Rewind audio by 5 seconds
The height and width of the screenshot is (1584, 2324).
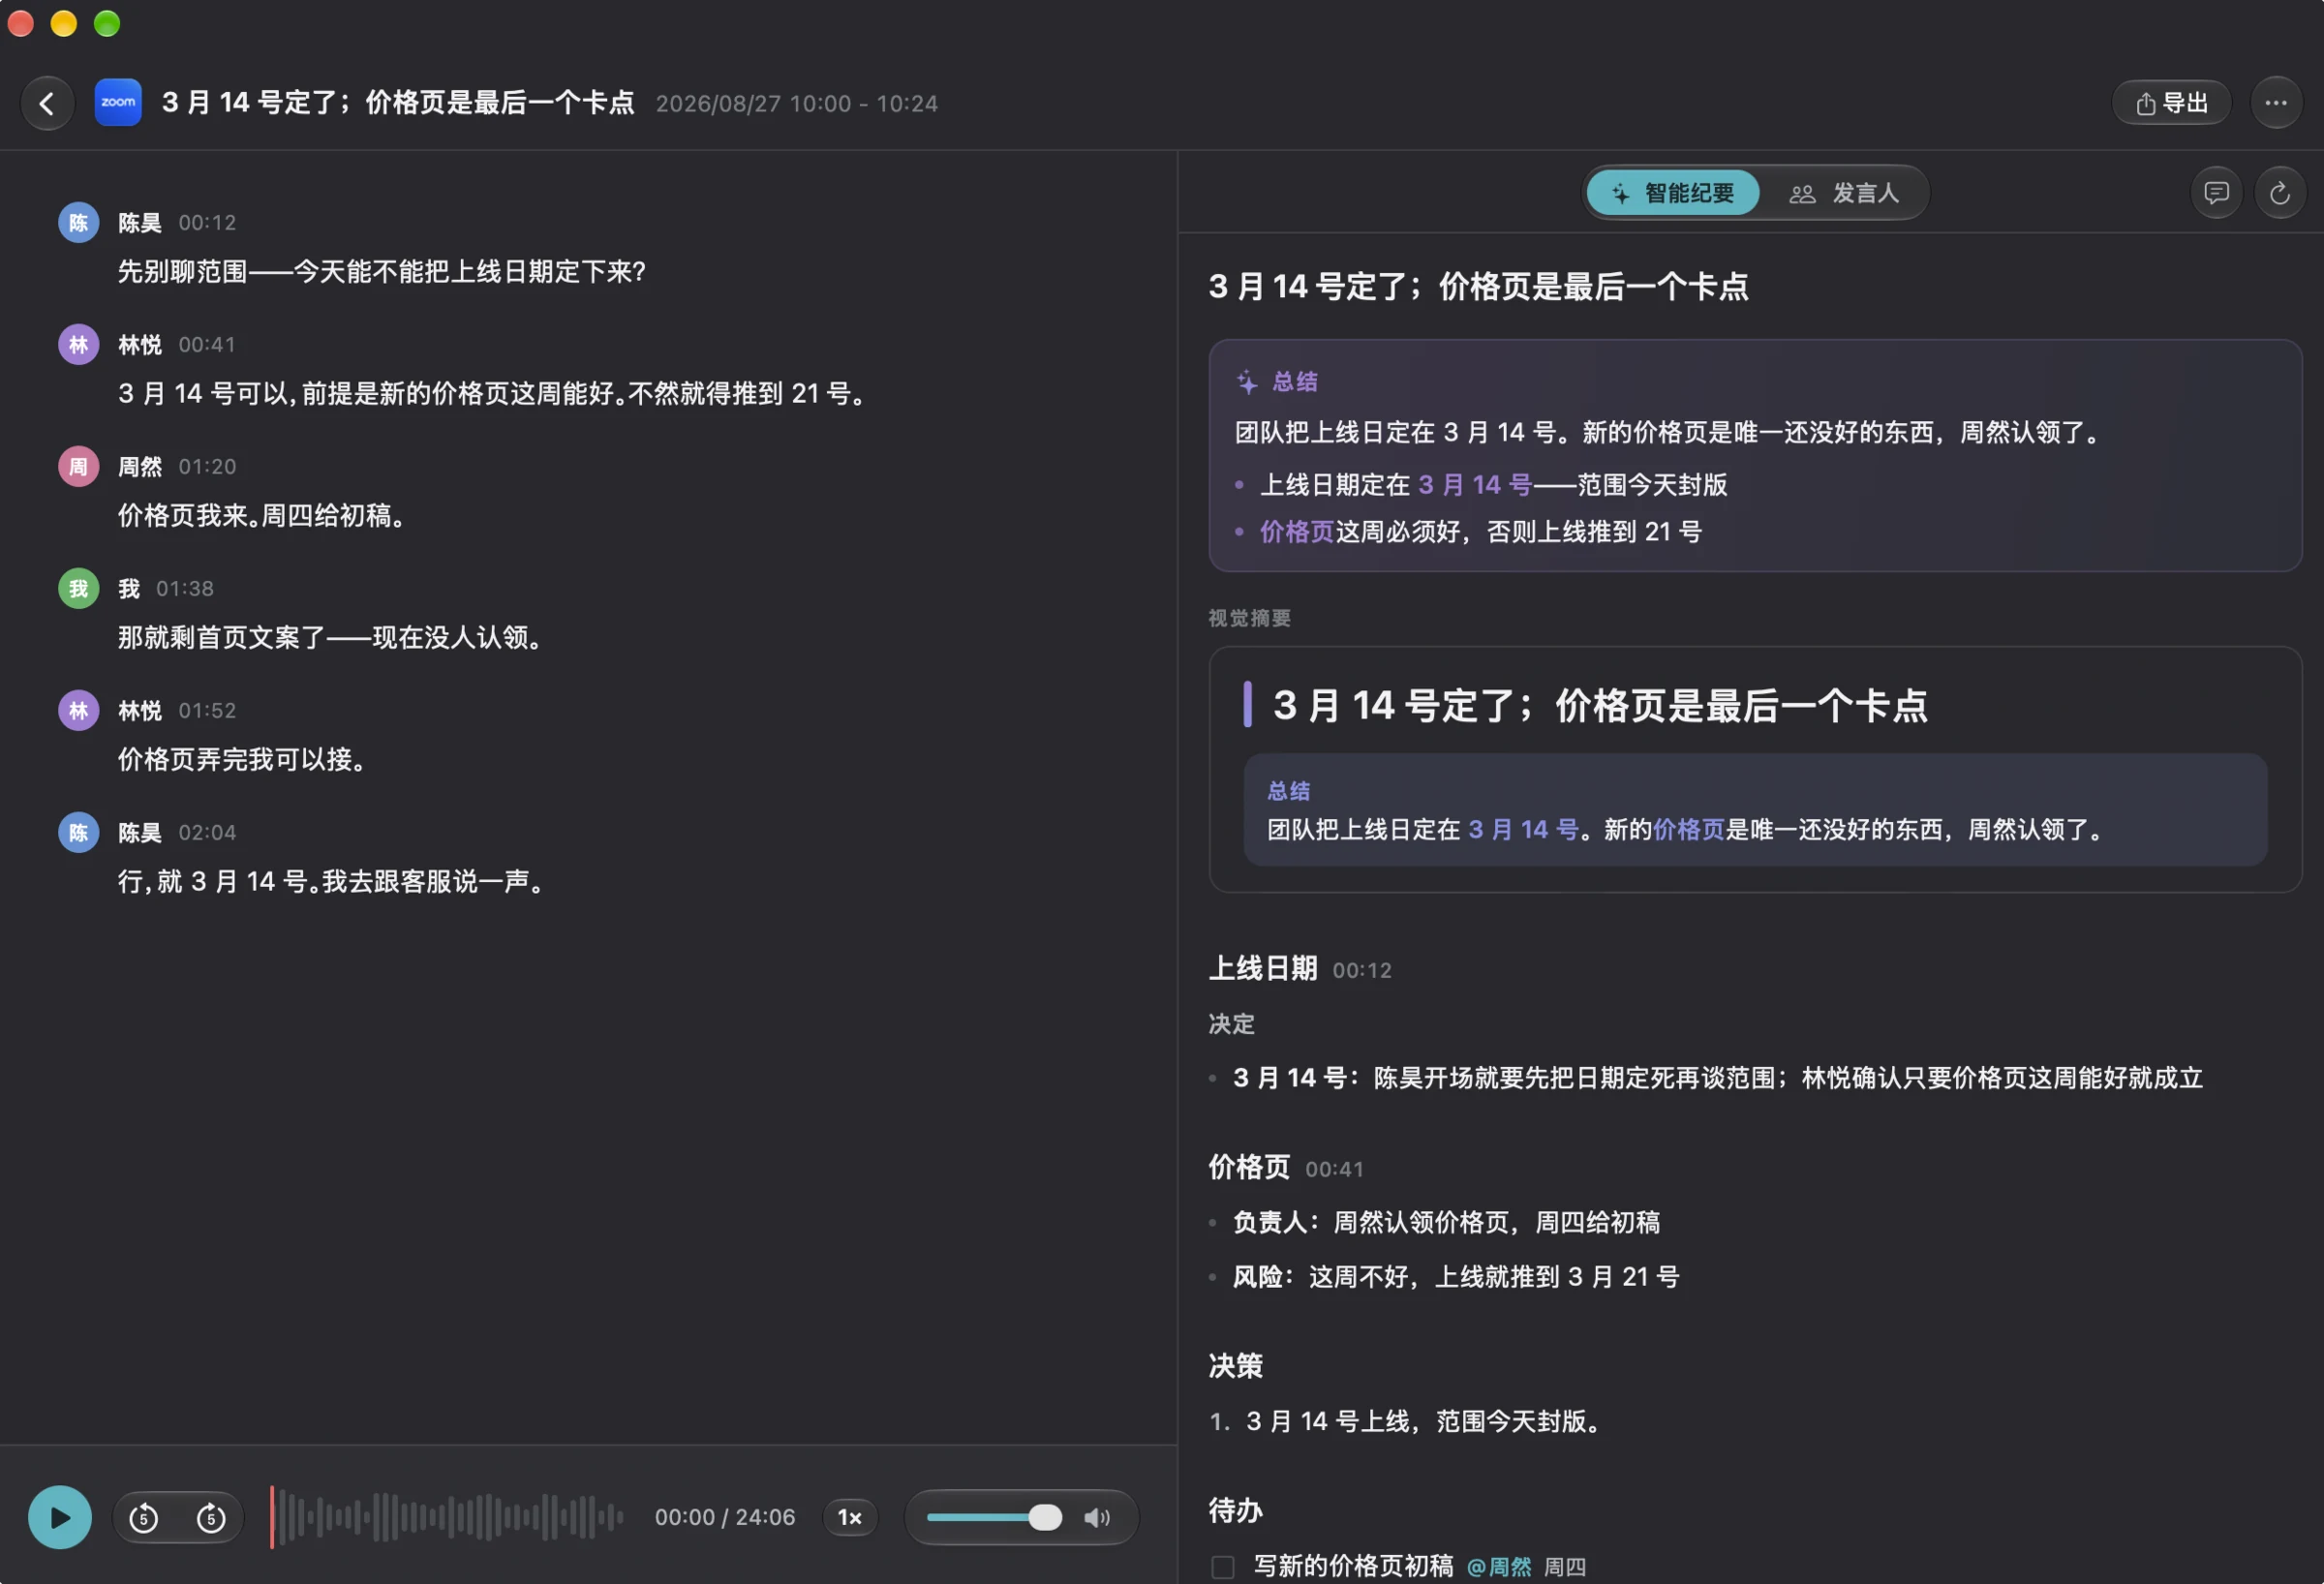[x=144, y=1518]
